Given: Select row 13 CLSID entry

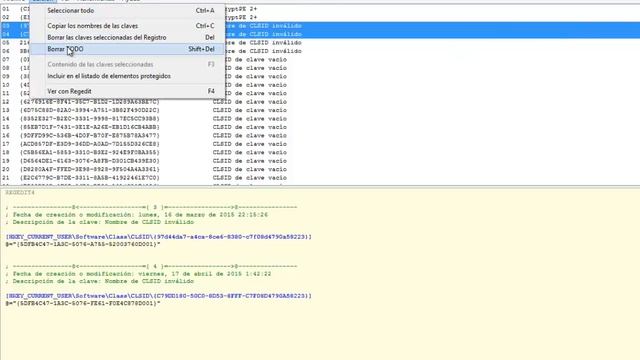Looking at the screenshot, I should tap(320, 110).
